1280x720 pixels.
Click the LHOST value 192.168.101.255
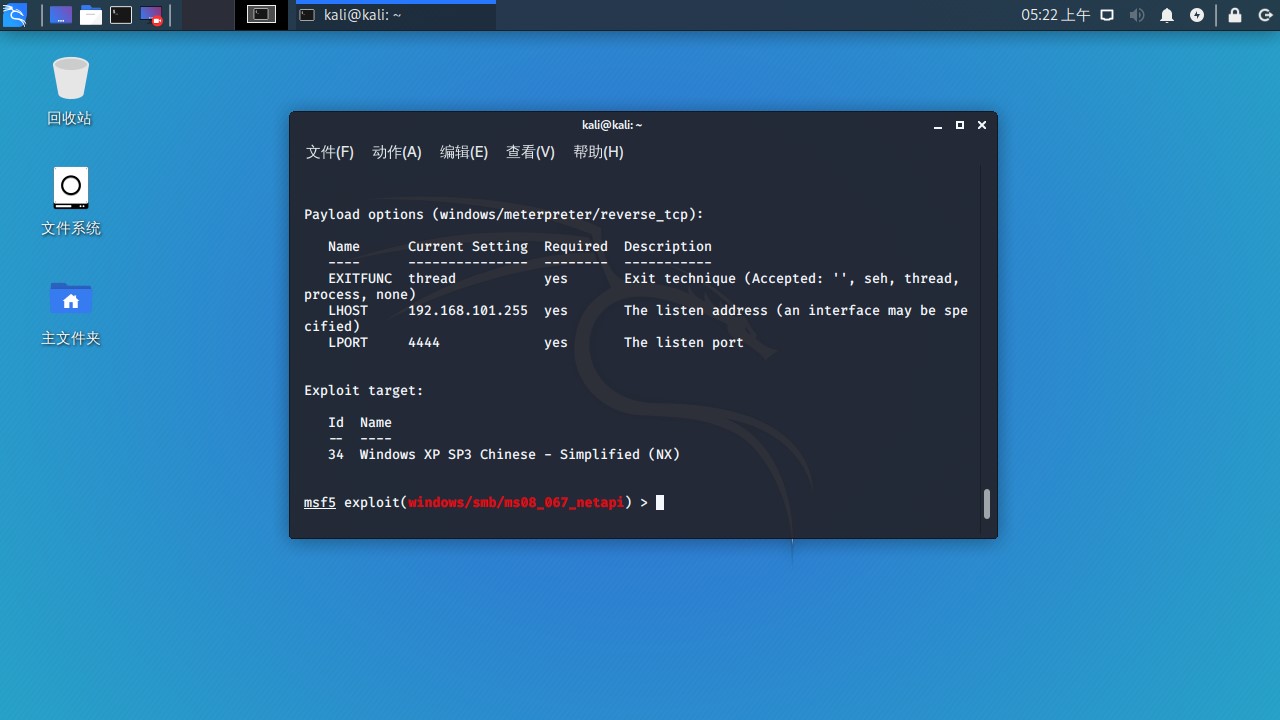tap(468, 310)
